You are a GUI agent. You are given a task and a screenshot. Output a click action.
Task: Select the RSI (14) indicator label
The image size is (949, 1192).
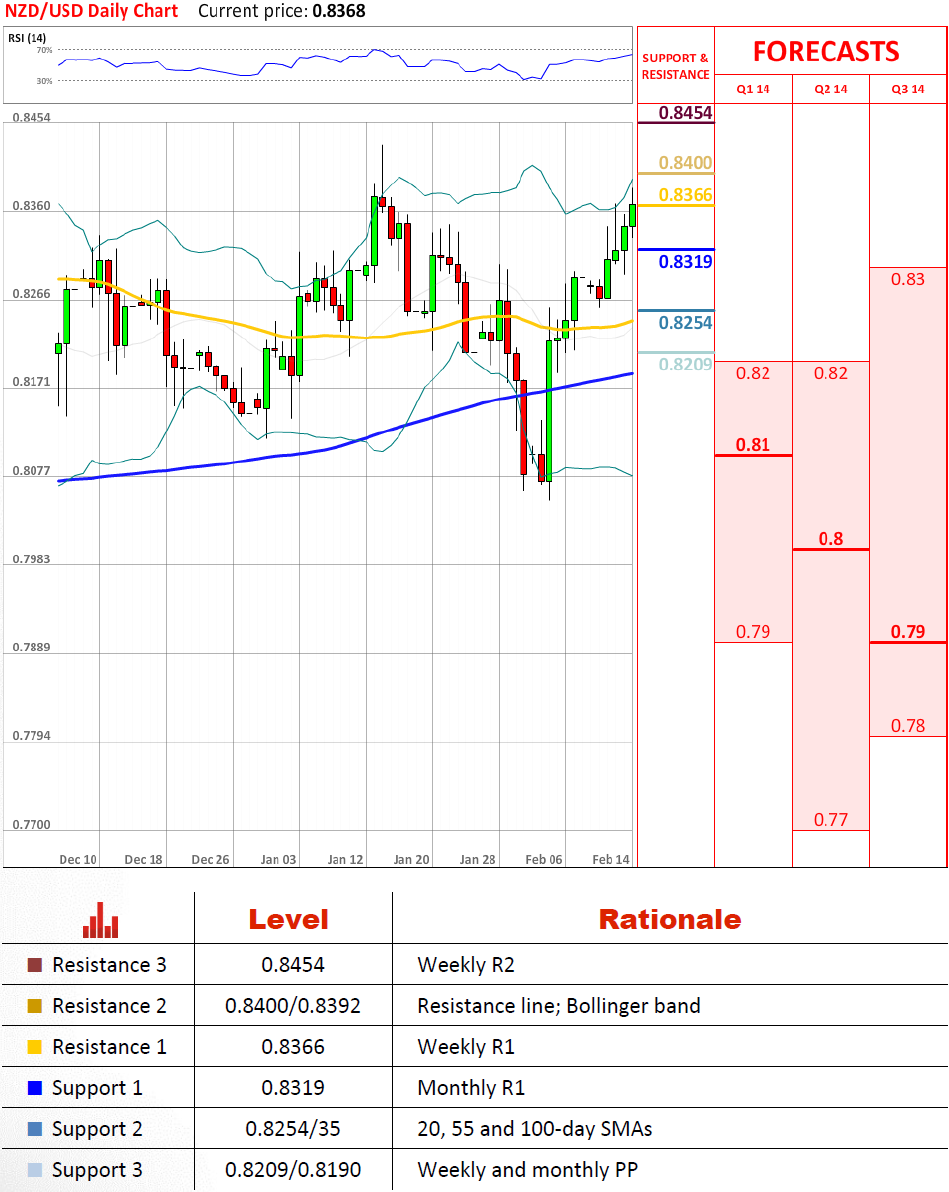[27, 38]
